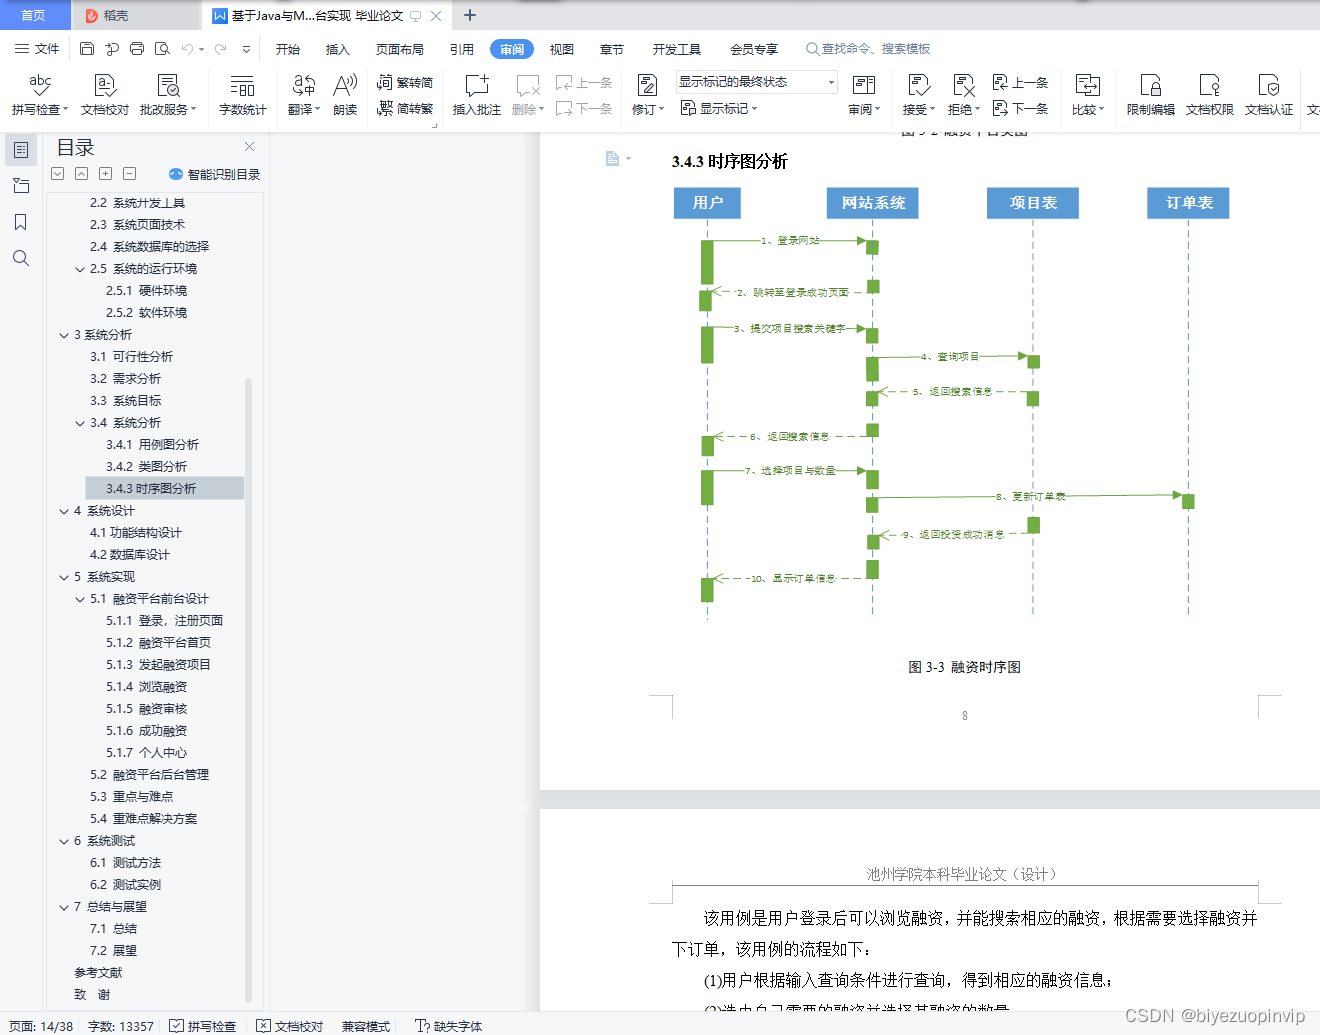
Task: Jump to 参考文献 in outline
Action: (x=98, y=973)
